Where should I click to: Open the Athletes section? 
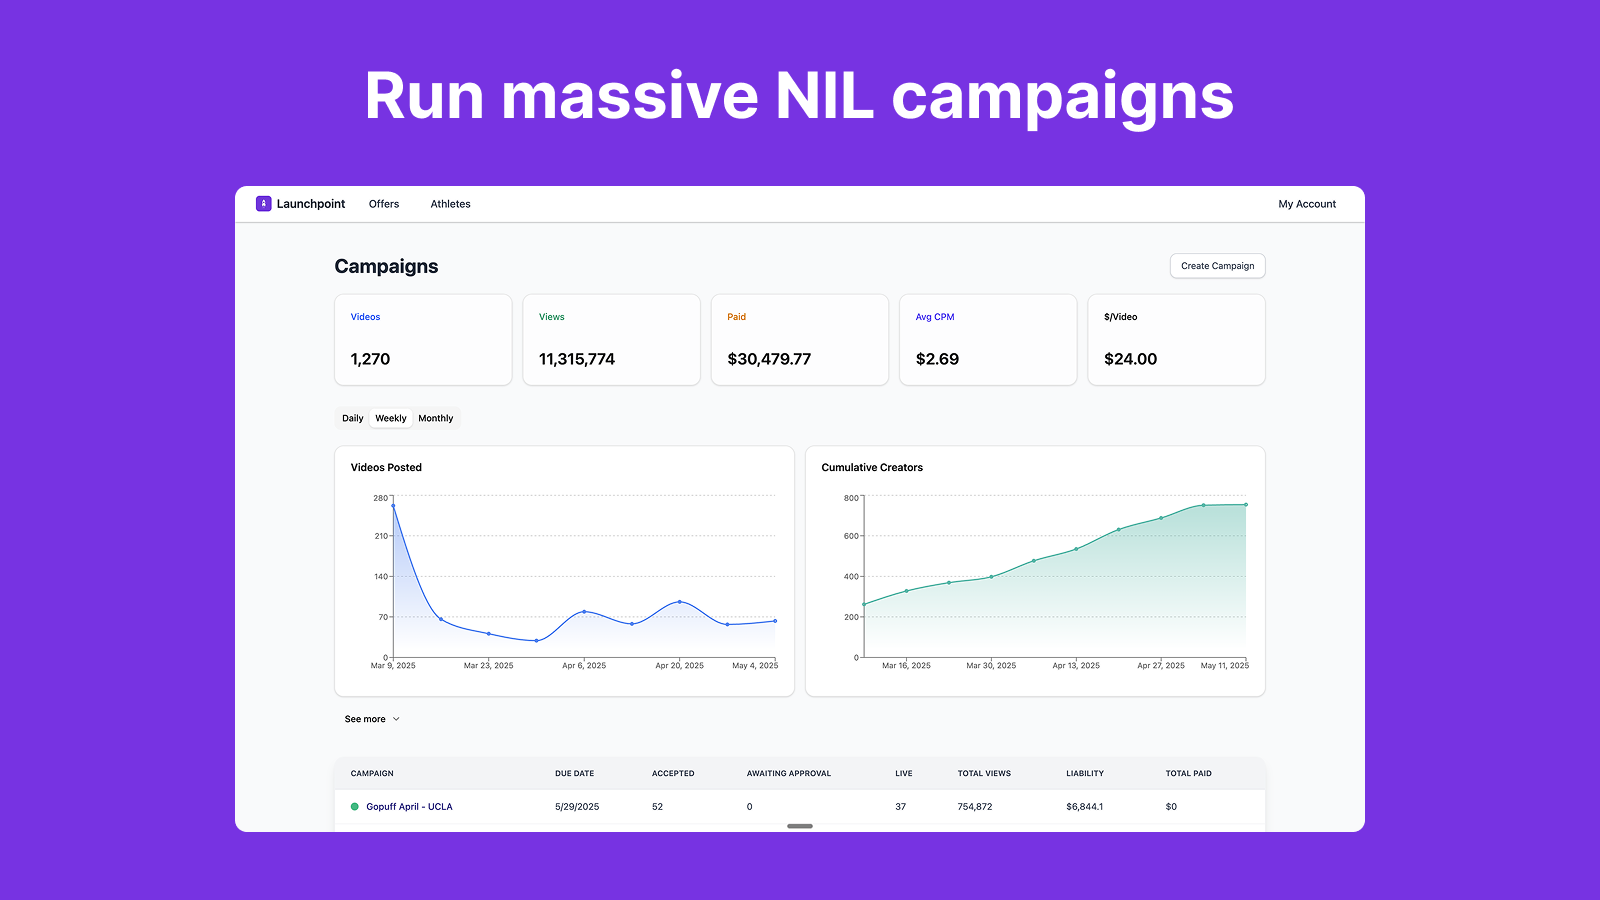[x=450, y=203]
